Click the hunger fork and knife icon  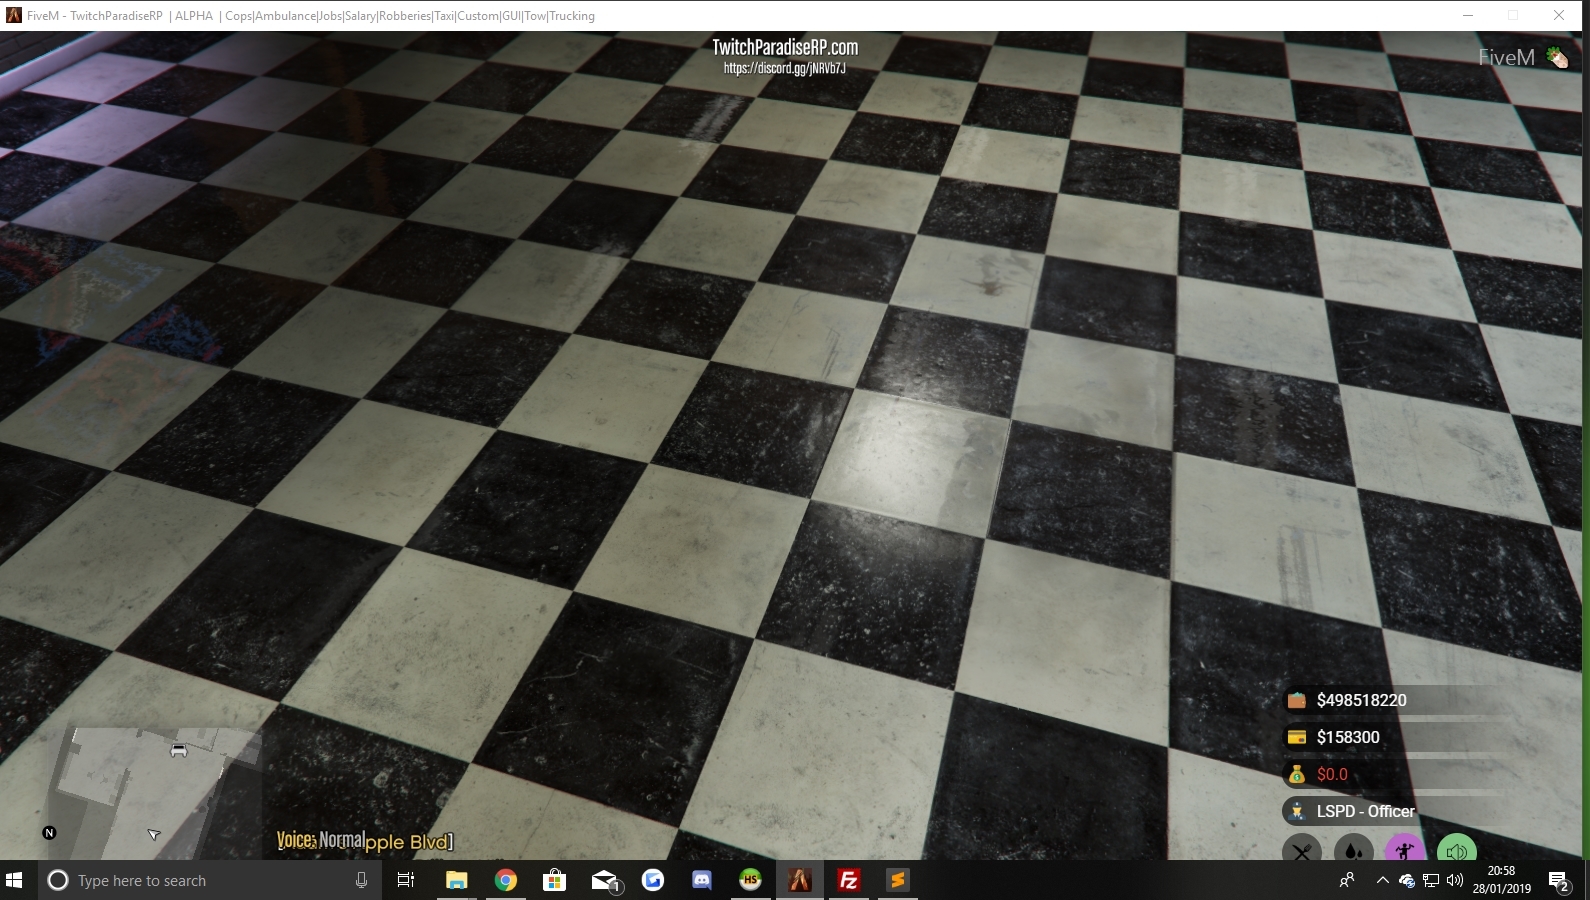[x=1302, y=851]
